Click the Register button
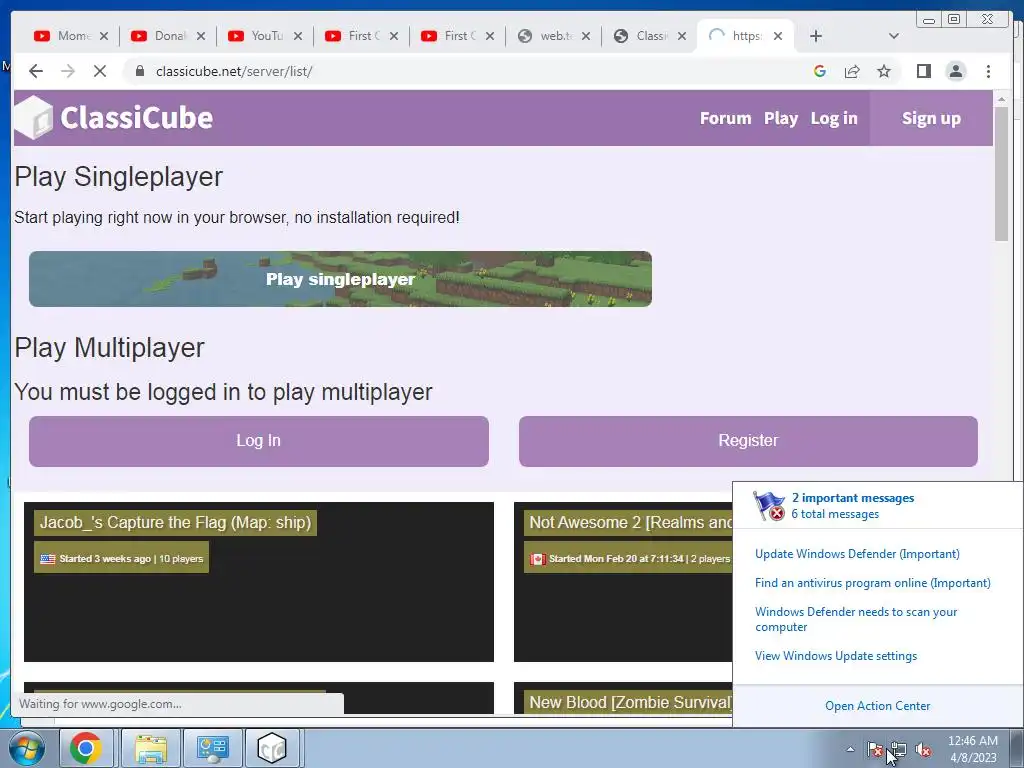The width and height of the screenshot is (1024, 768). [748, 441]
